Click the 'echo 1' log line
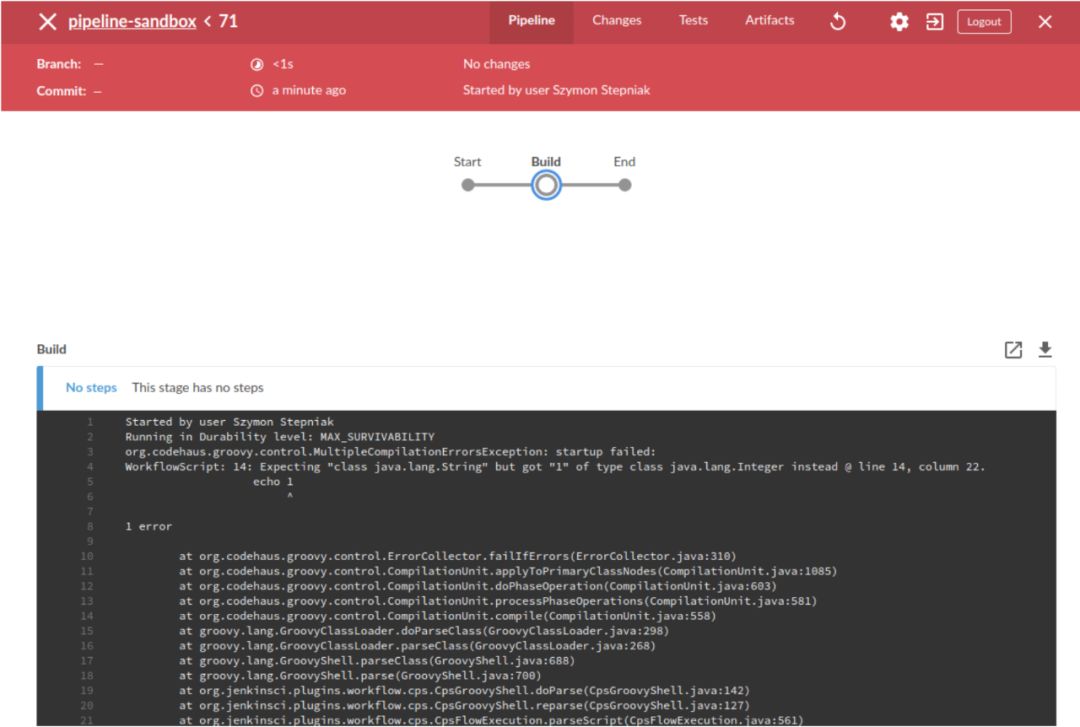Viewport: 1080px width, 727px height. [x=273, y=482]
